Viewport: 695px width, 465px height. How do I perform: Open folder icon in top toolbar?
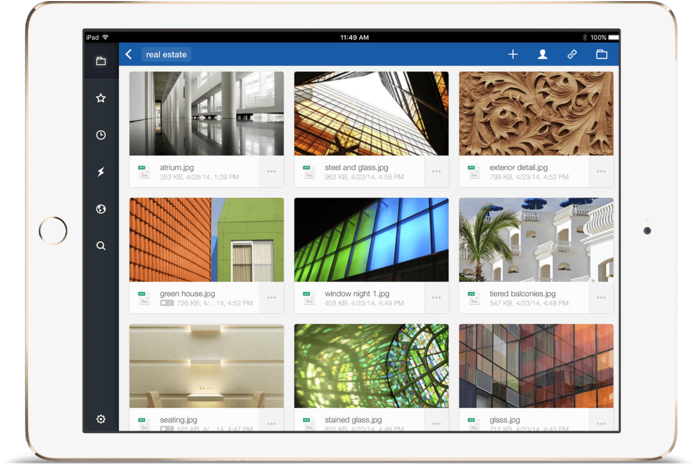pos(602,55)
